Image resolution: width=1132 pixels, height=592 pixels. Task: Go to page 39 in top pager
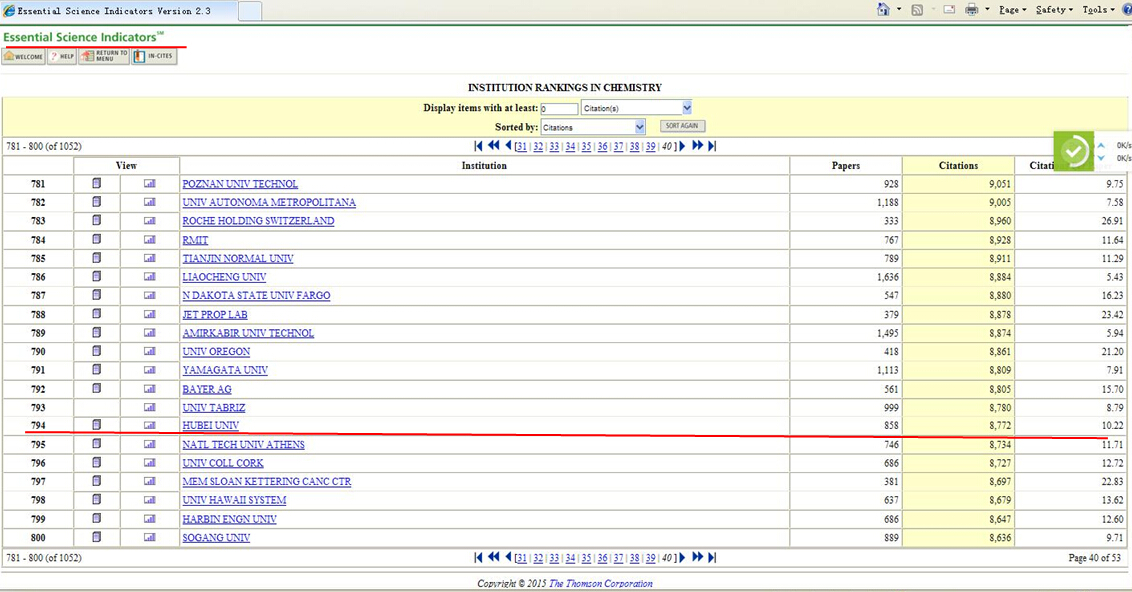[650, 146]
